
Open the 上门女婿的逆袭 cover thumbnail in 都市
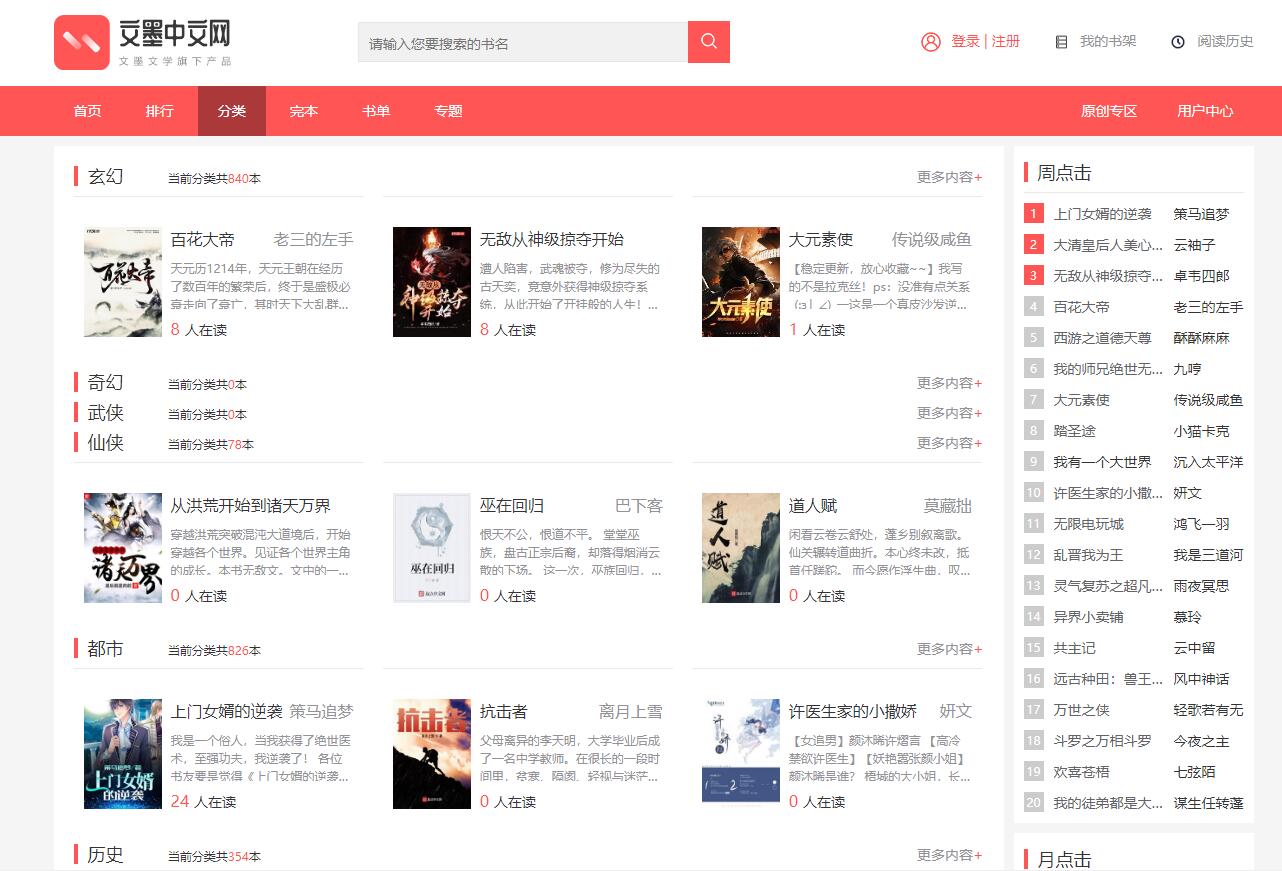123,754
